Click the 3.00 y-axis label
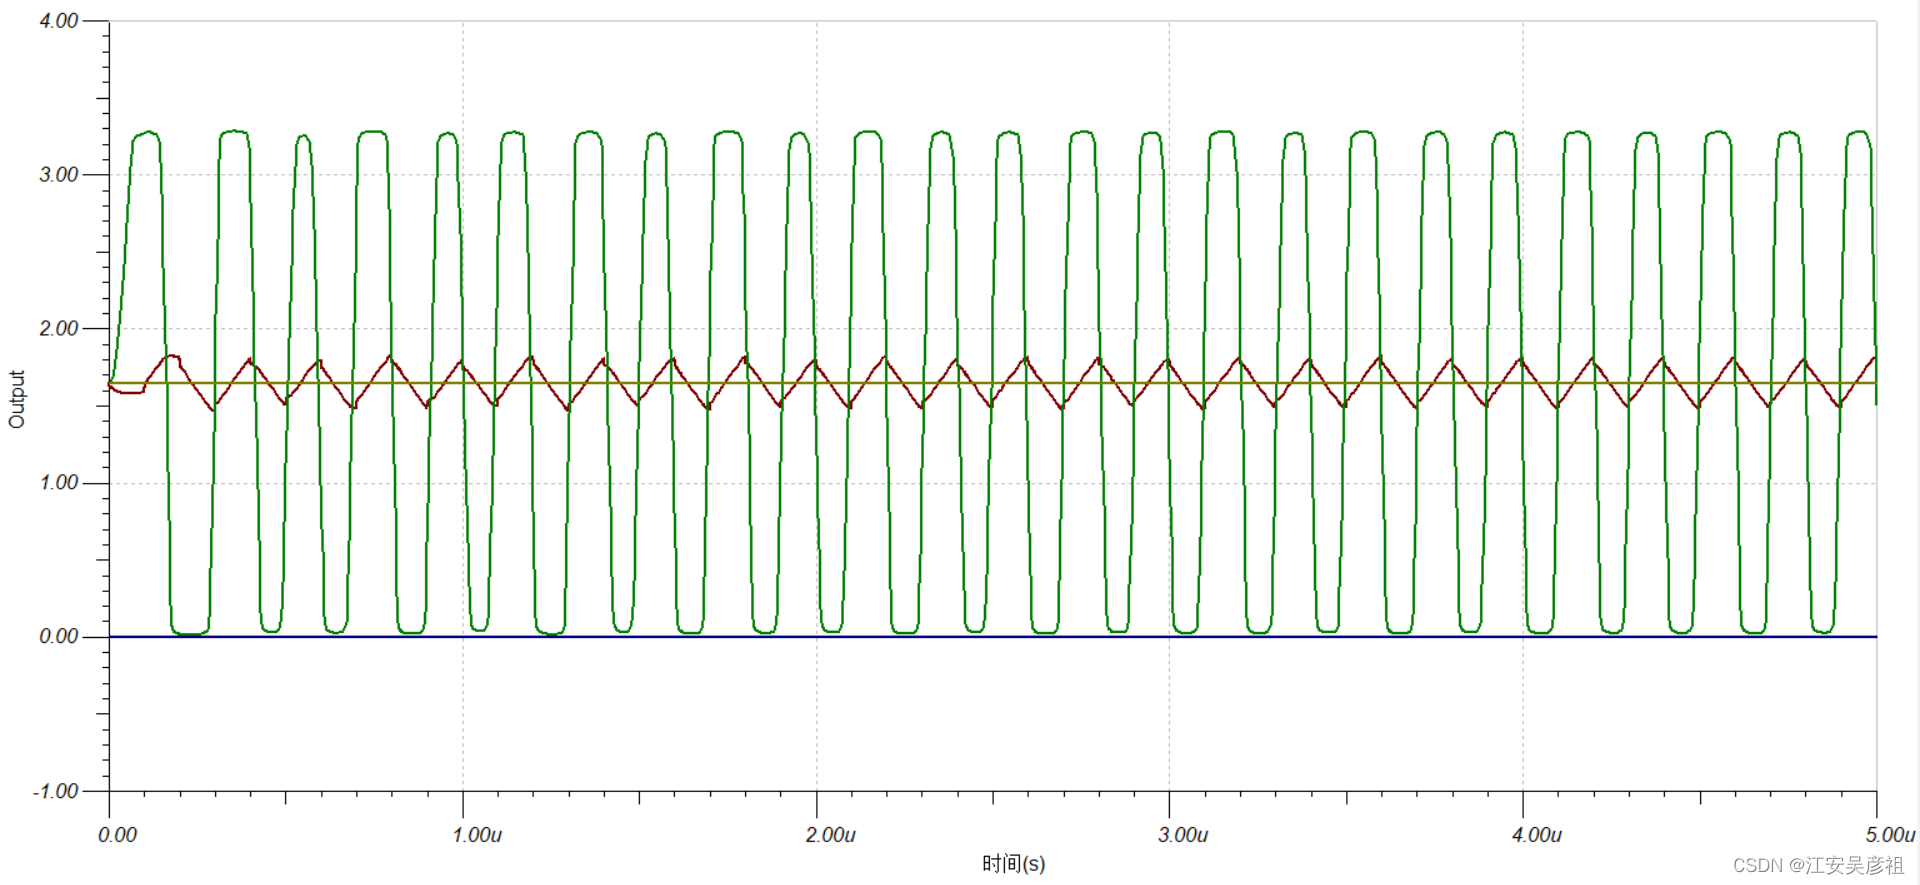 tap(58, 175)
